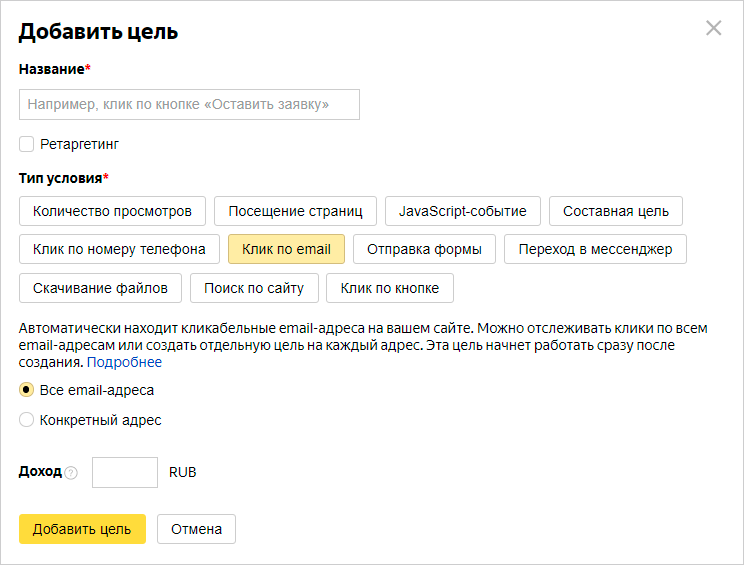
Task: Switch to Отправка формы condition type
Action: point(424,249)
